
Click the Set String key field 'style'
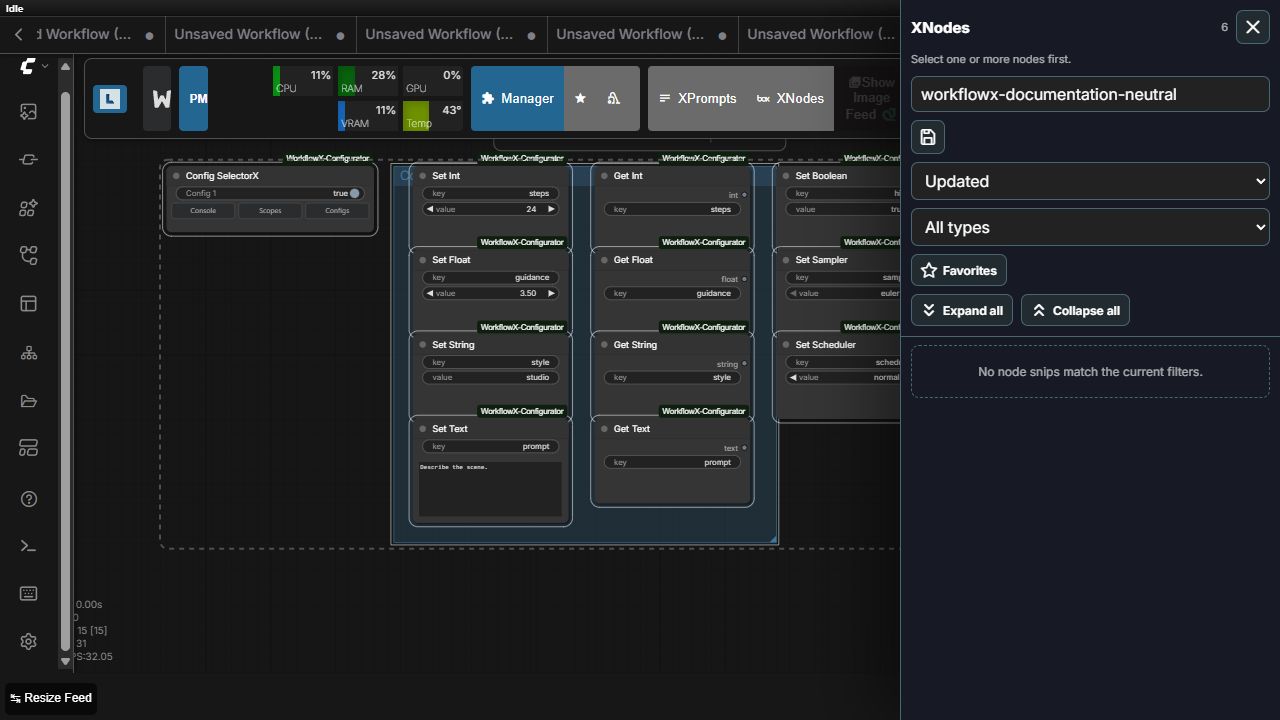pos(490,362)
